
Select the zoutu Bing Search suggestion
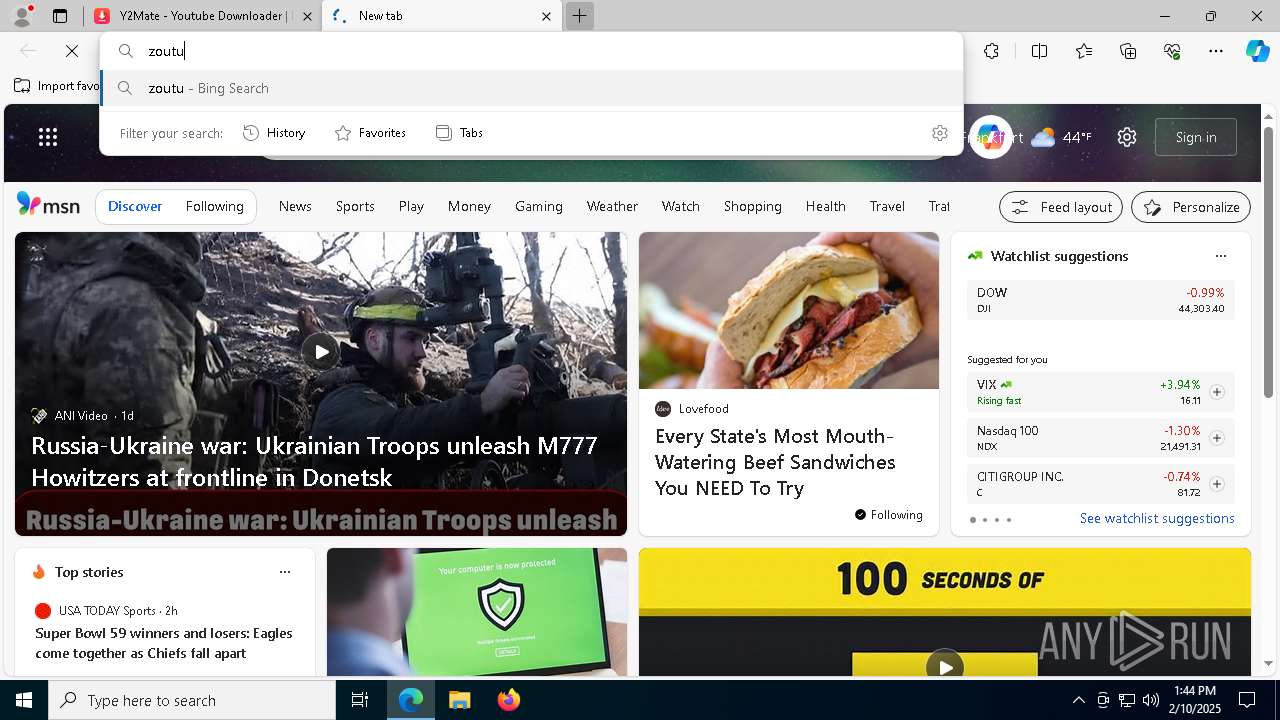pos(531,88)
